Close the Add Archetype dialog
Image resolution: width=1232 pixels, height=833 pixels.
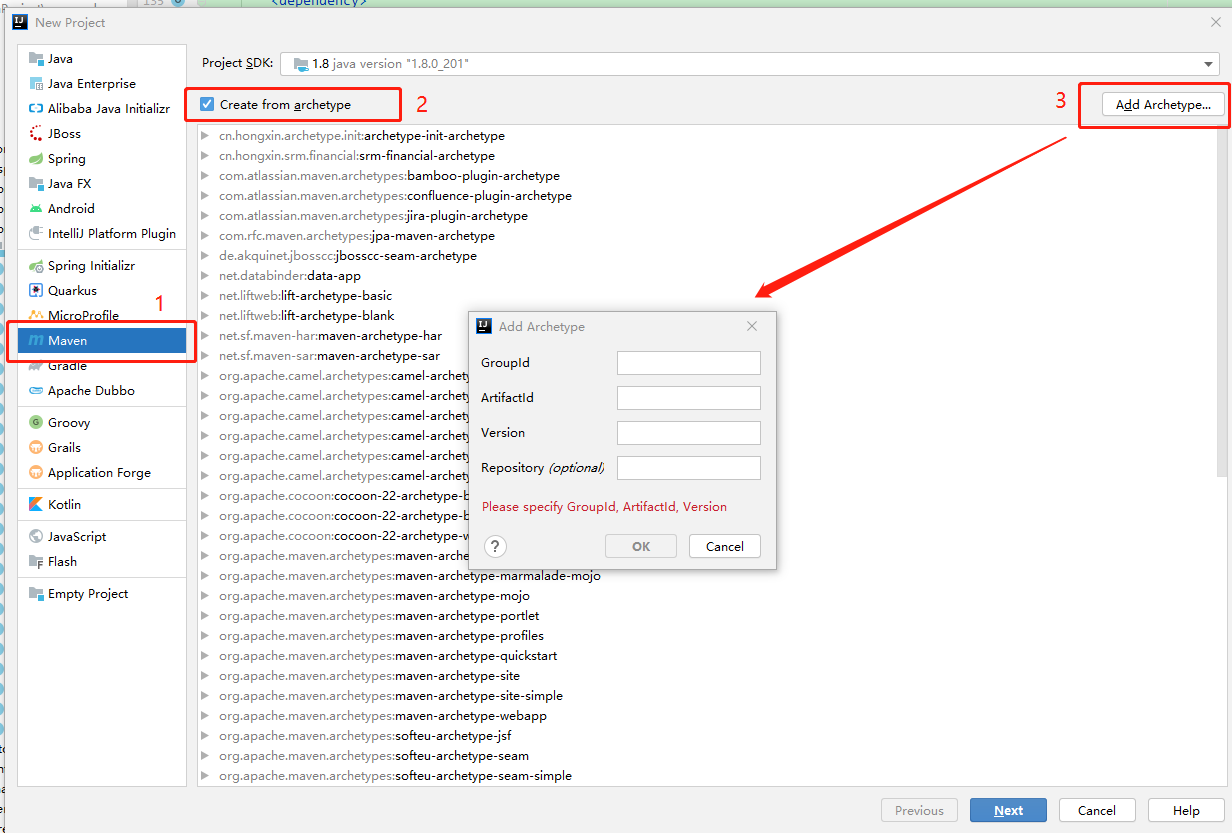click(752, 326)
